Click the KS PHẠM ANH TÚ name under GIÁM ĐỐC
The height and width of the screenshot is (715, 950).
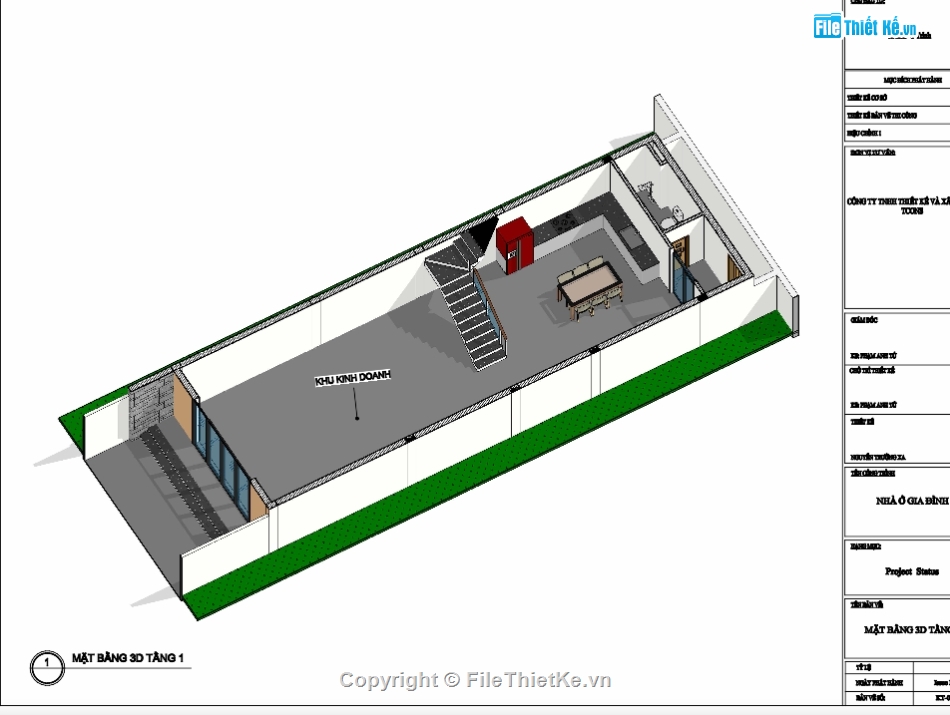(x=874, y=356)
